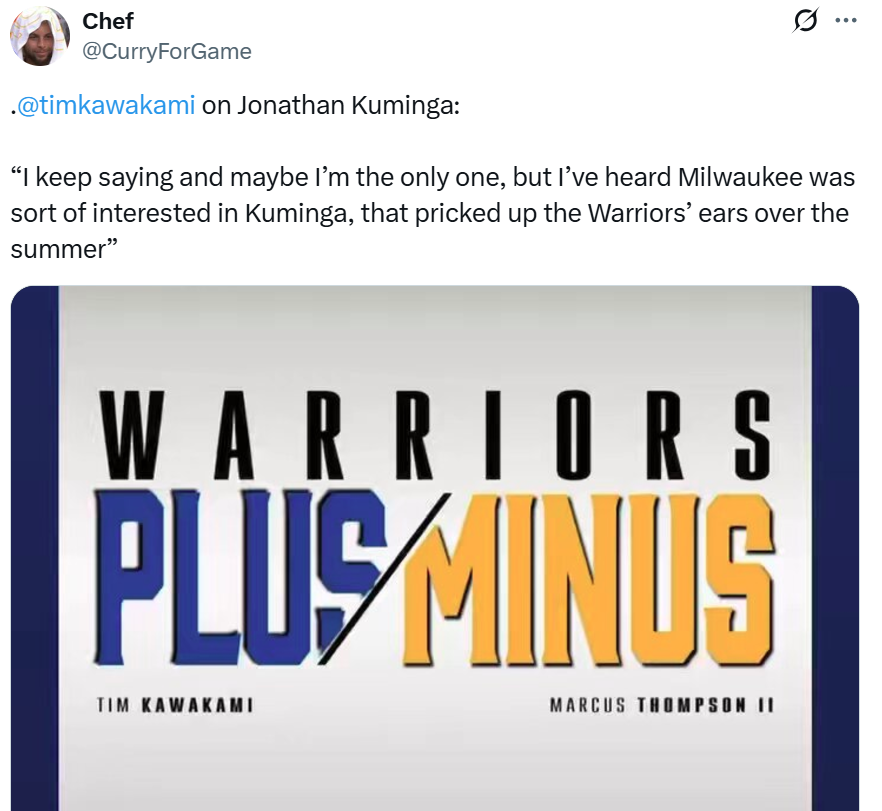
Task: Click "Marcus Thompson II" name on the image
Action: [x=662, y=705]
